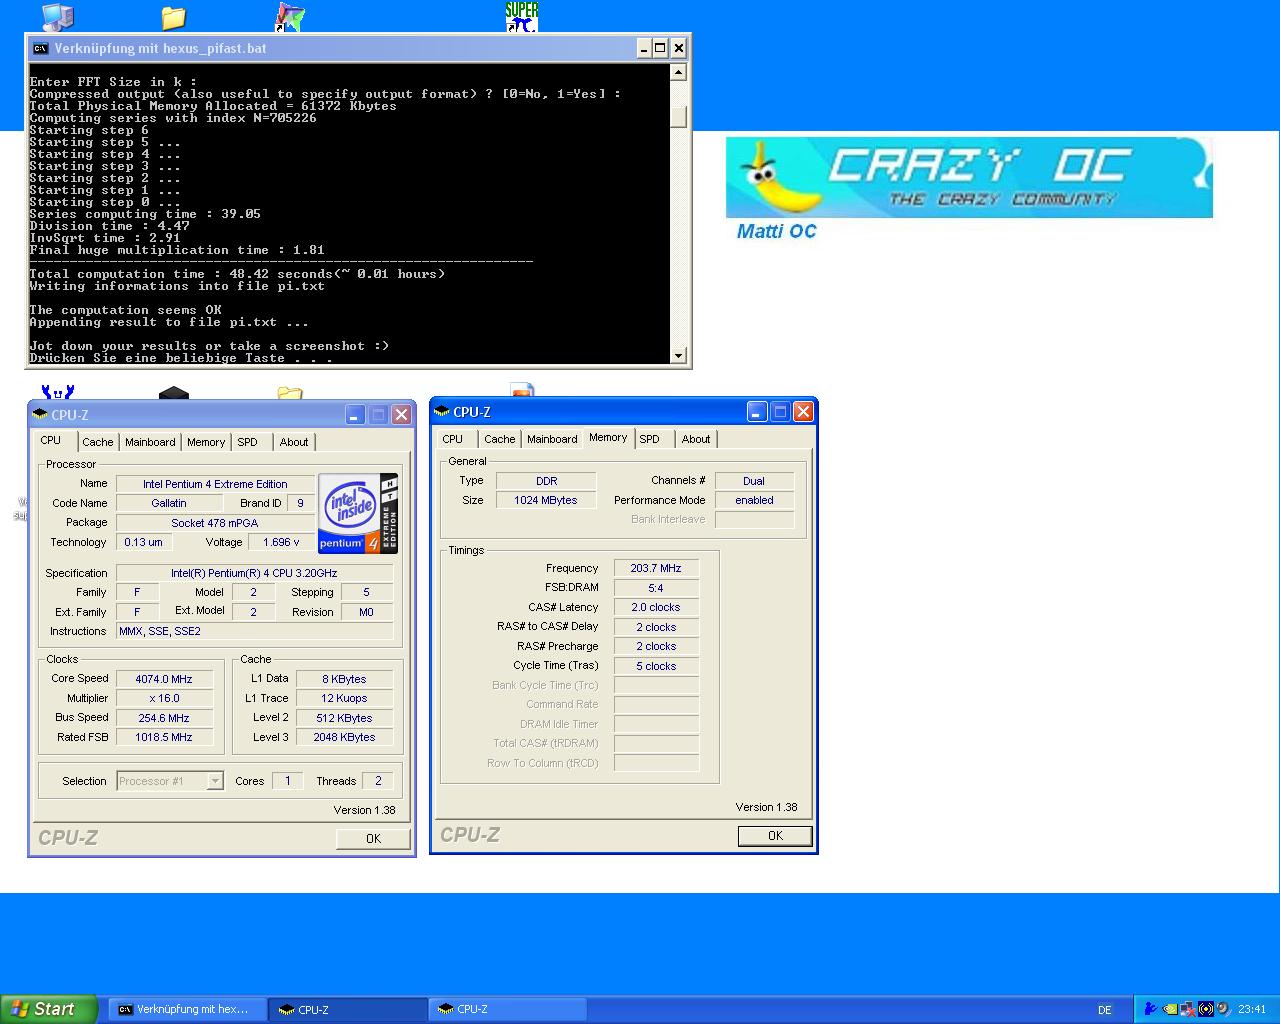Open the yellow sound waves tray icon
Viewport: 1280px width, 1024px height.
pos(1205,1009)
